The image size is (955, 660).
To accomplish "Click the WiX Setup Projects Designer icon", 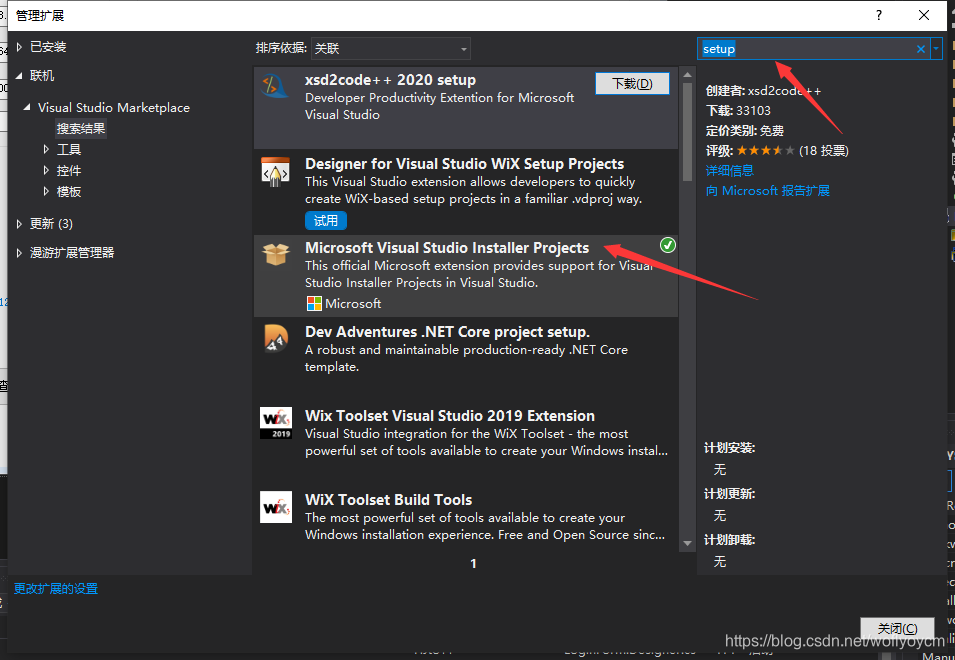I will [275, 171].
